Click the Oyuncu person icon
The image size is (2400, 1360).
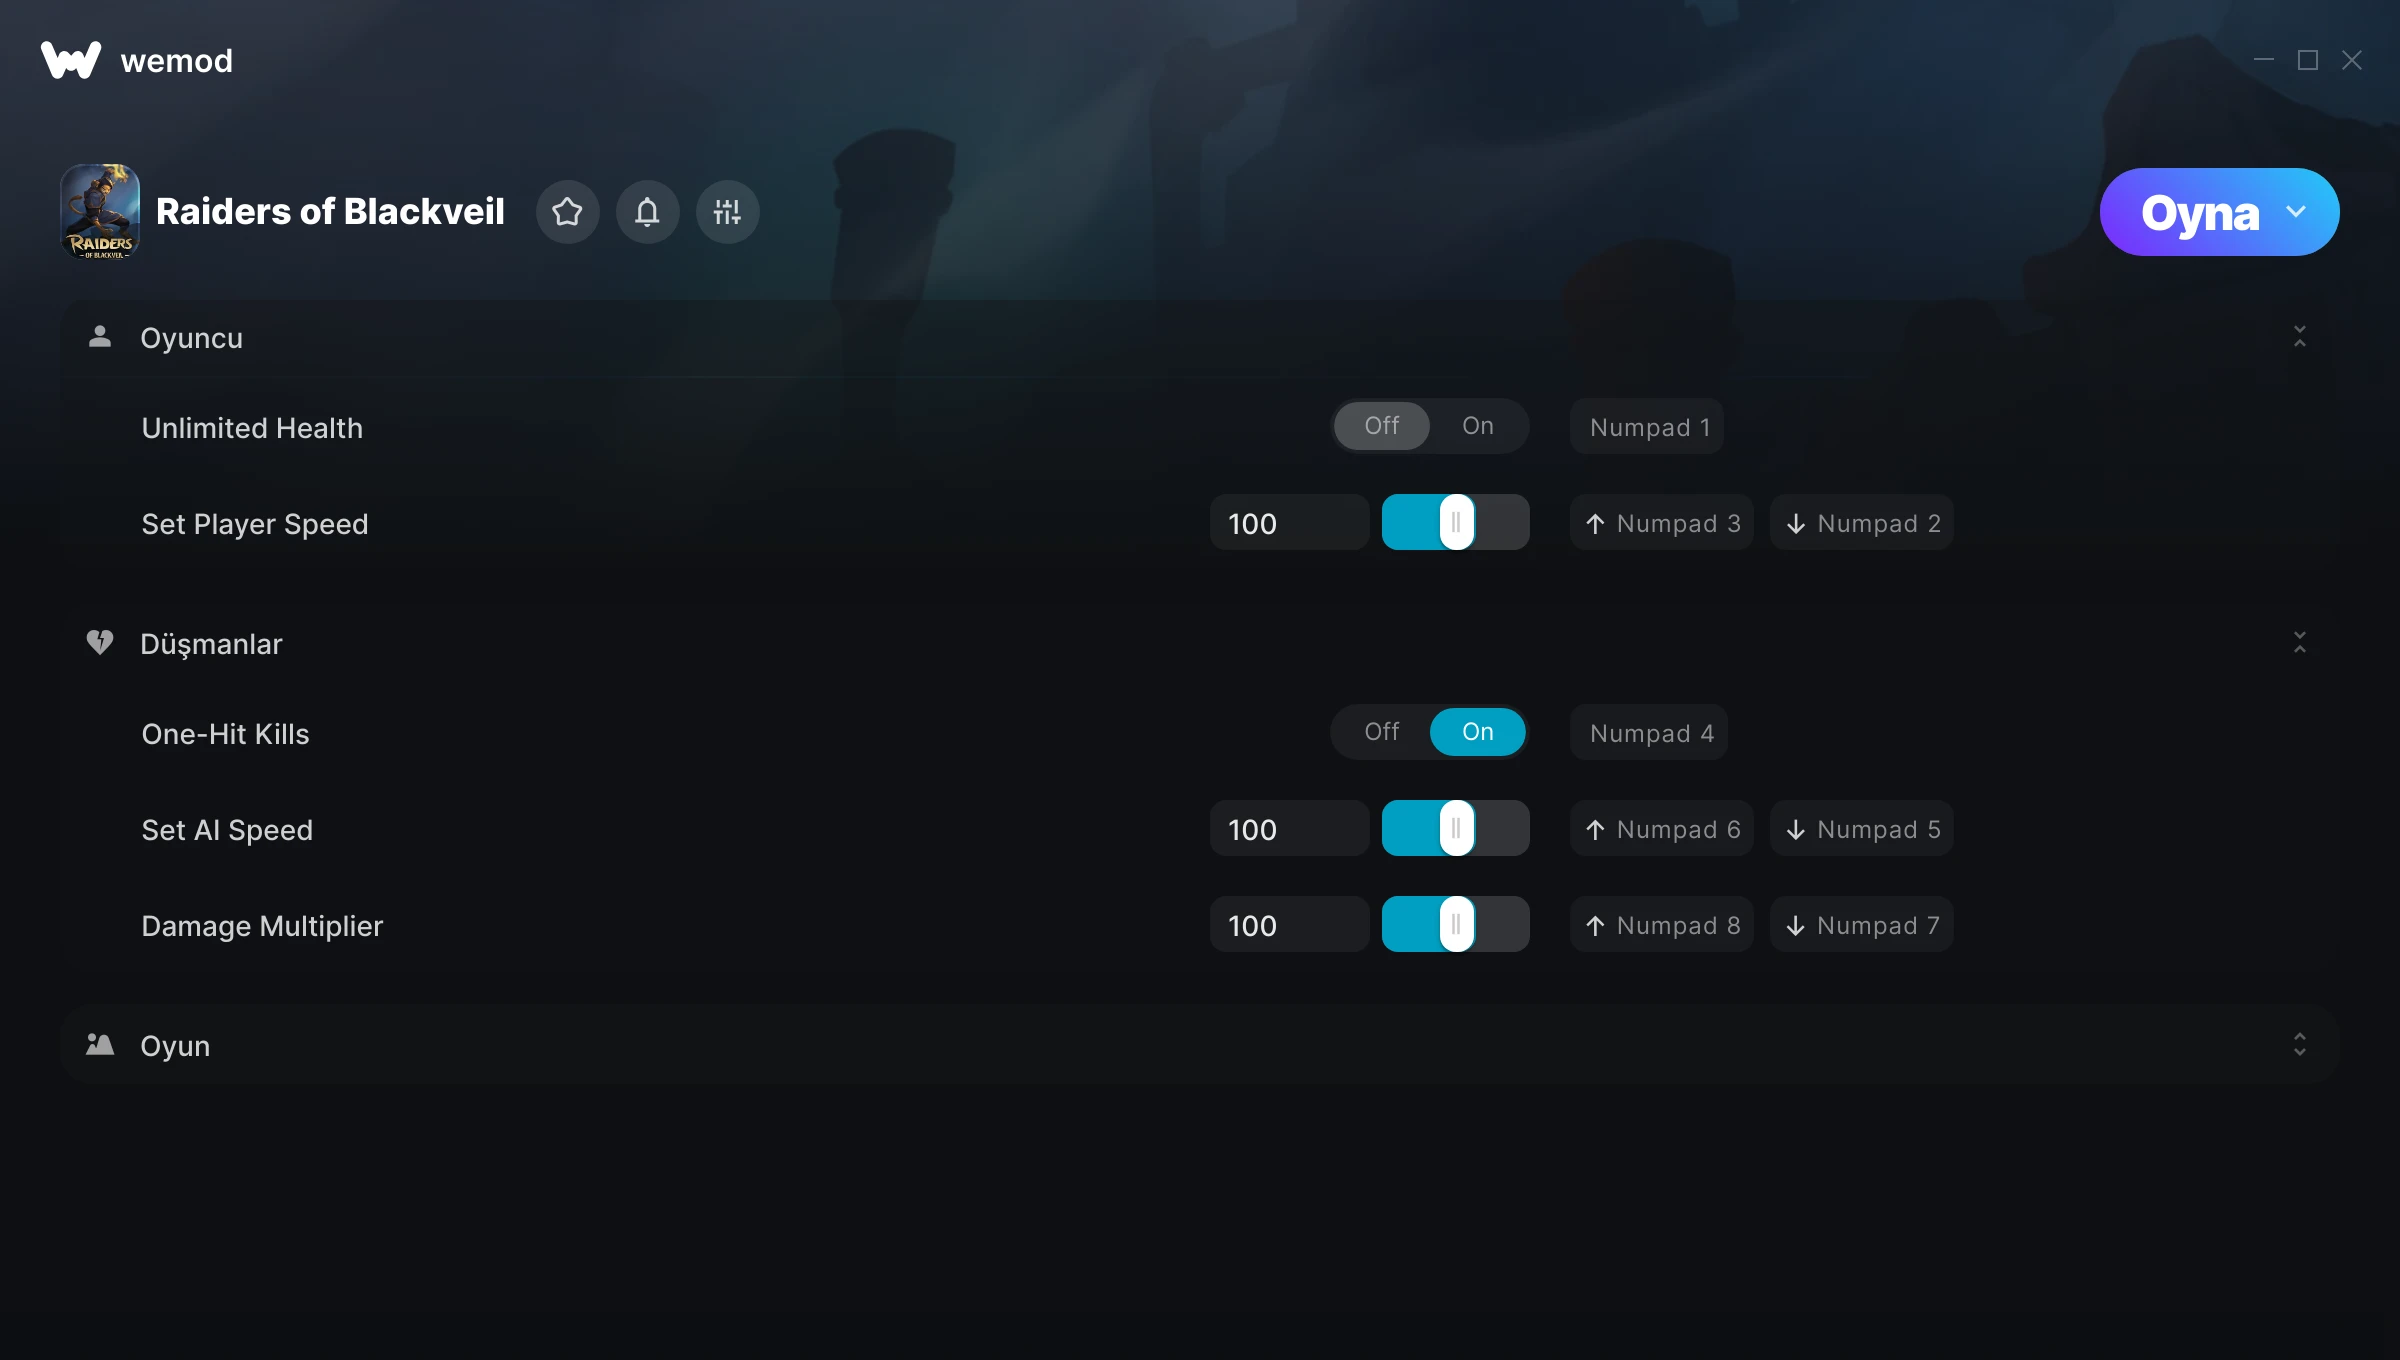point(100,337)
